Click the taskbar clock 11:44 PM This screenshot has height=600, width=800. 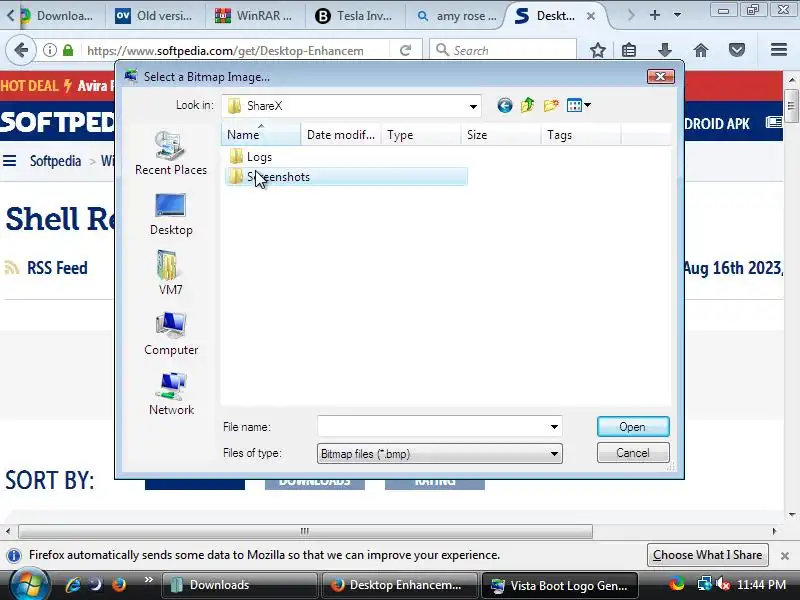click(761, 585)
